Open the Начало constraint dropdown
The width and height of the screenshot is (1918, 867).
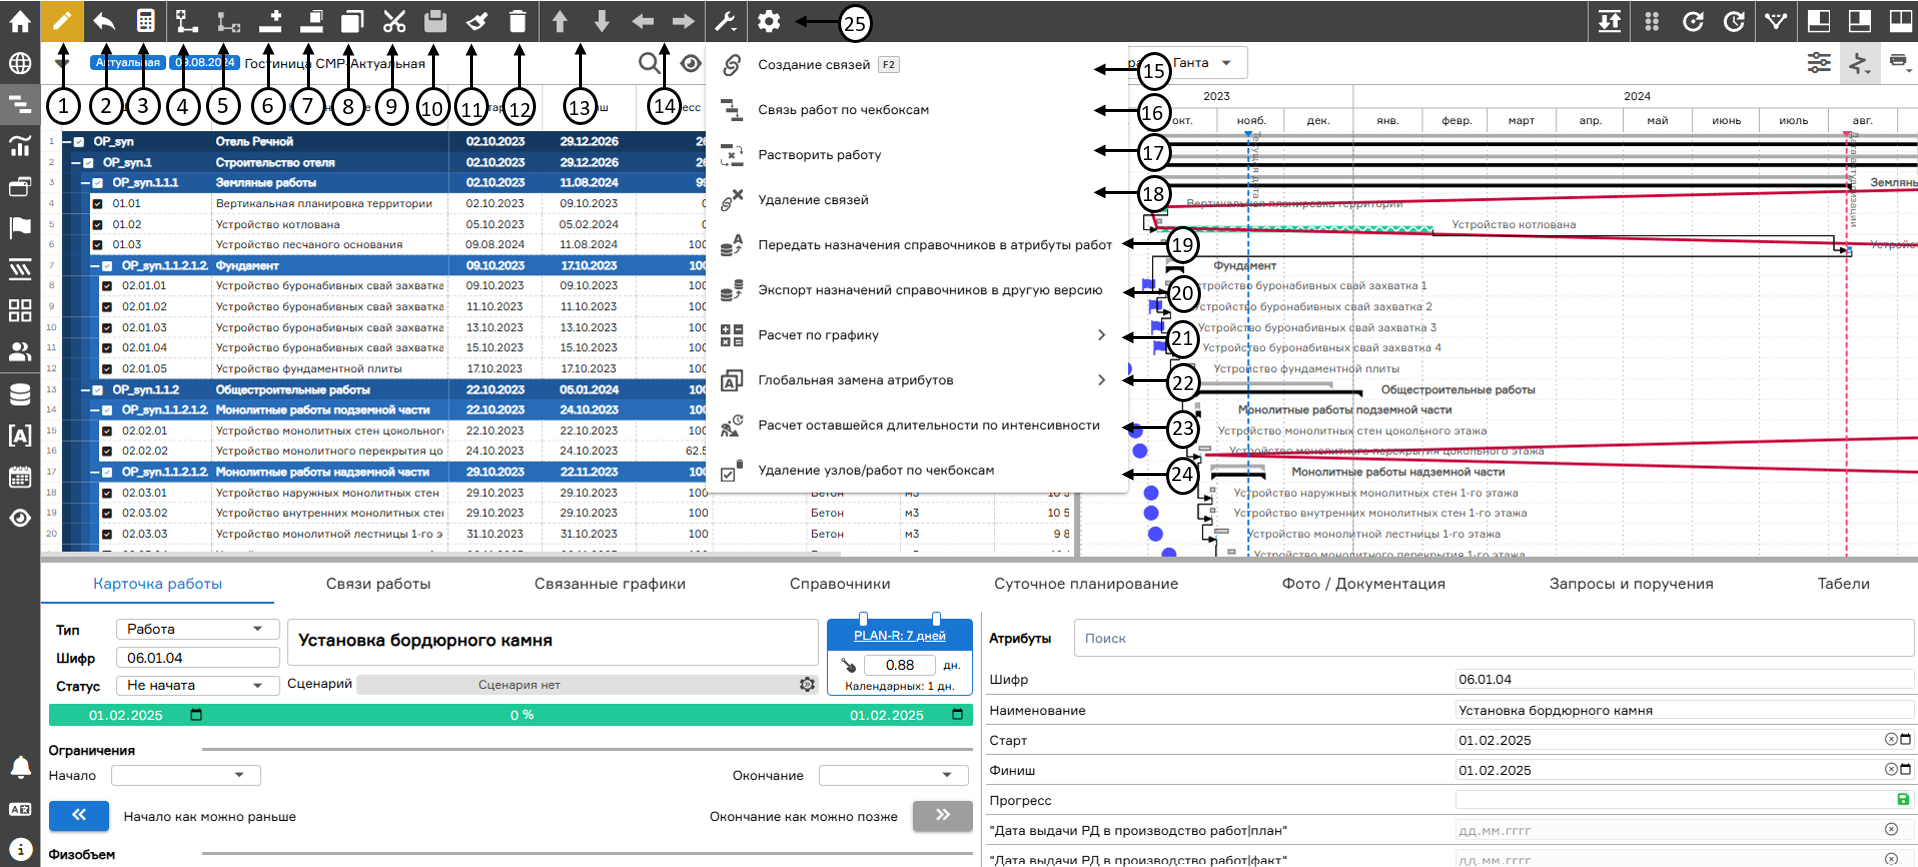186,775
